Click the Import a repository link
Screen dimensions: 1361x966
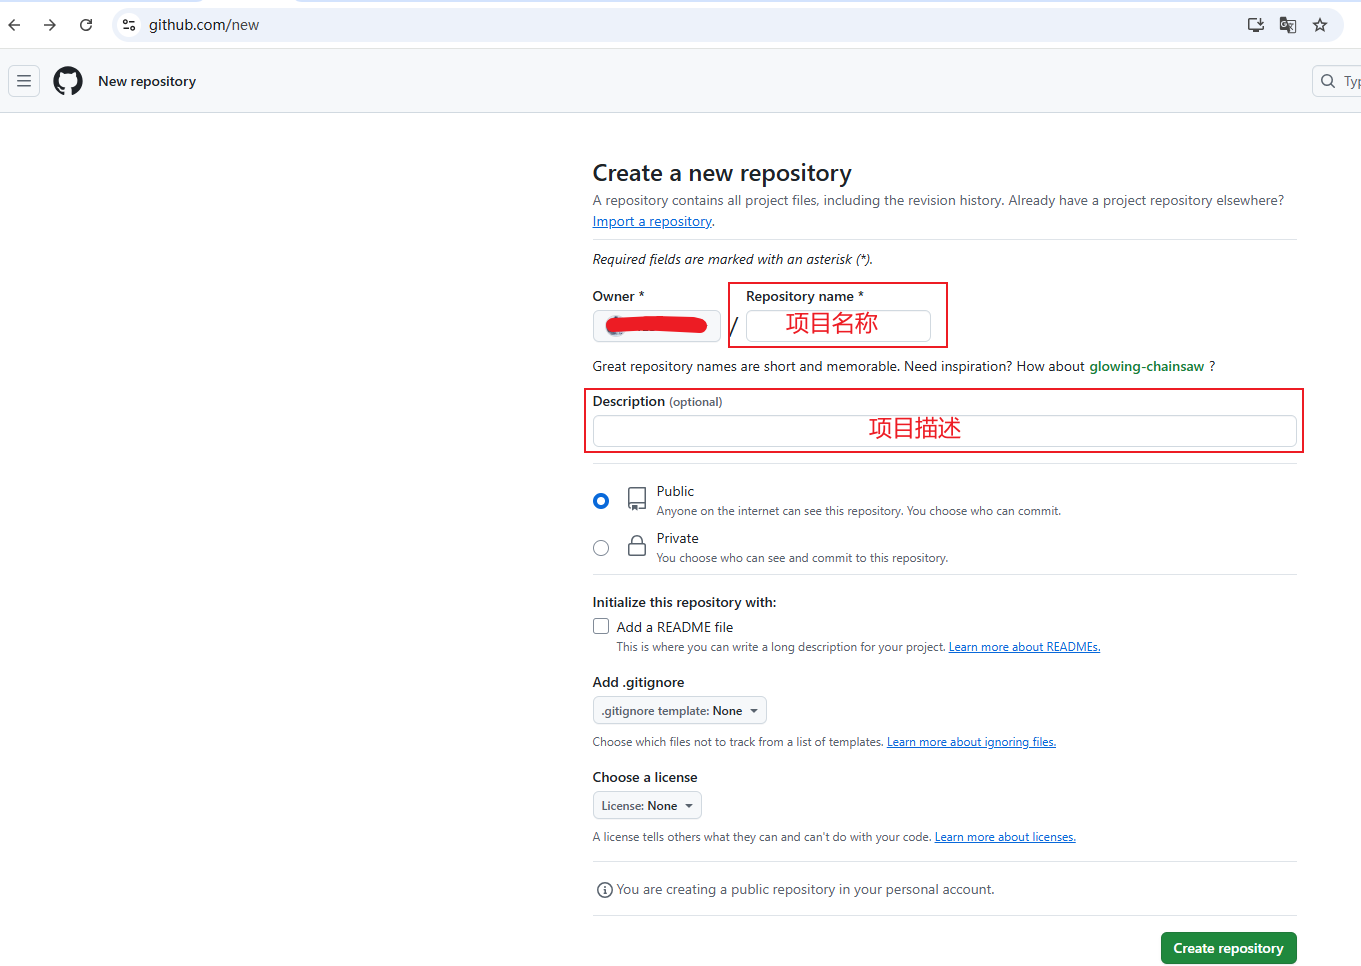pos(652,222)
